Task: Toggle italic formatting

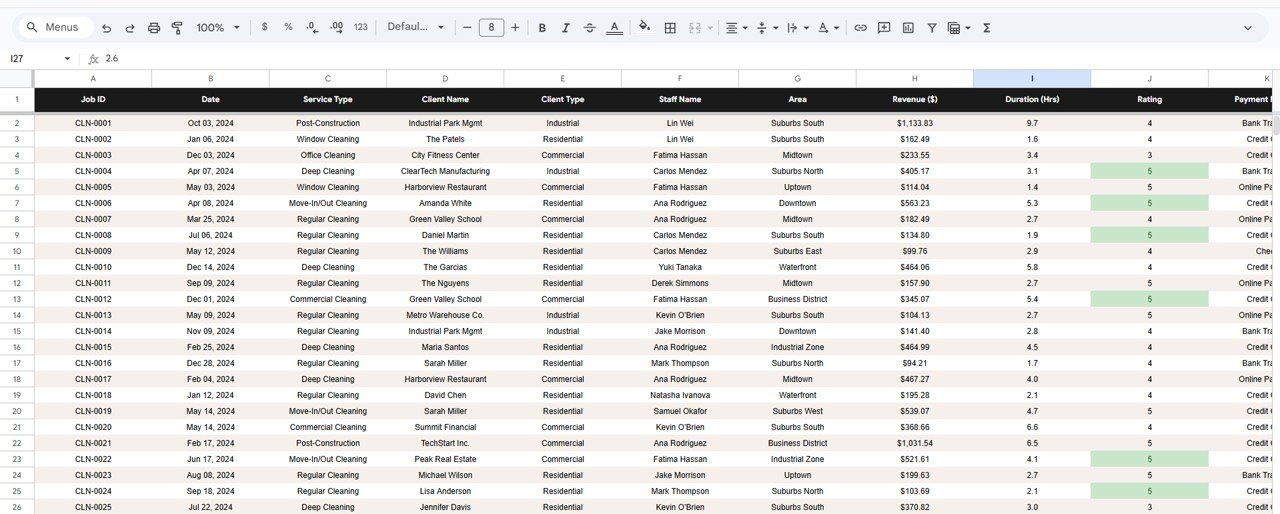Action: pos(566,28)
